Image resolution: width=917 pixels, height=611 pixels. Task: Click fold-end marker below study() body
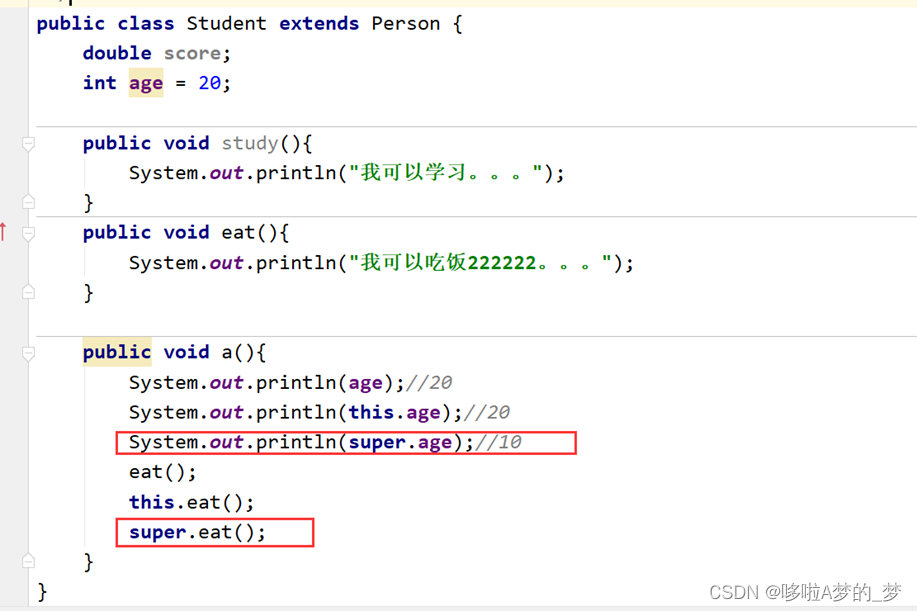tap(27, 202)
